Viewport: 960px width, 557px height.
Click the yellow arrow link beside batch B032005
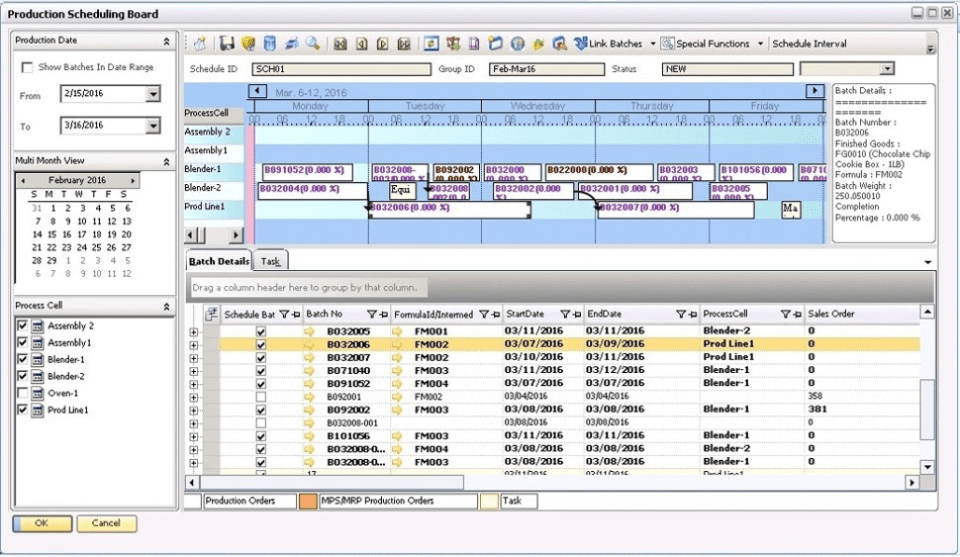[309, 331]
